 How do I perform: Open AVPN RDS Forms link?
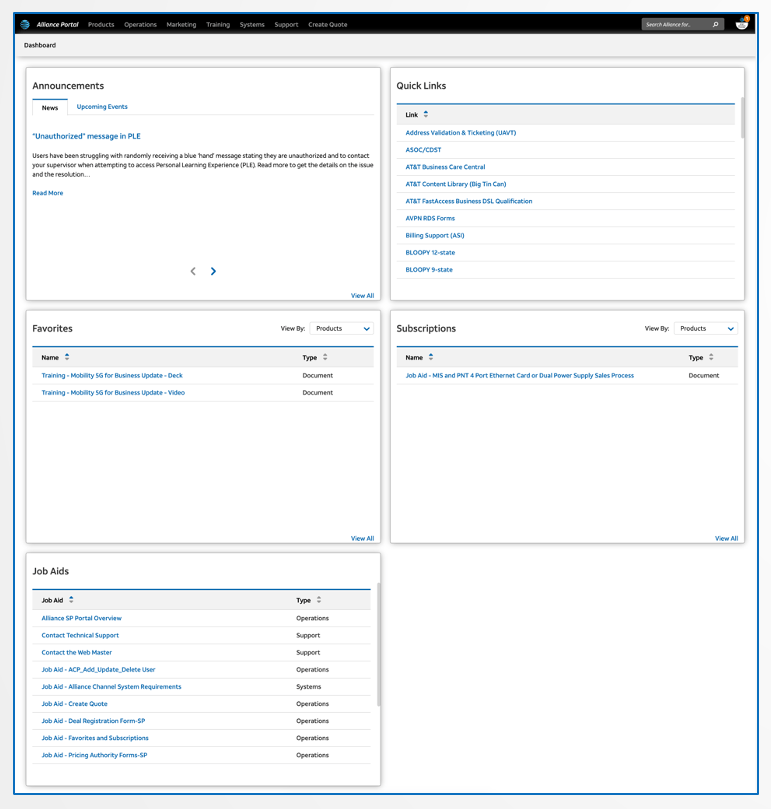click(430, 218)
